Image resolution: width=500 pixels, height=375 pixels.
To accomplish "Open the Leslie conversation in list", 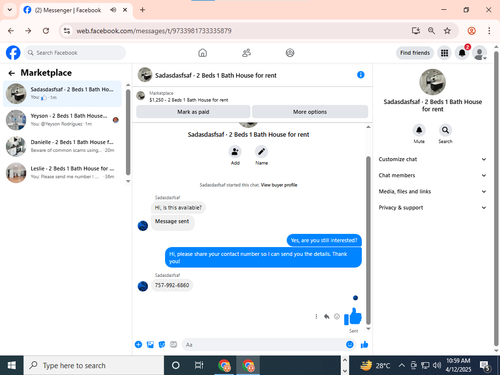I will 62,173.
